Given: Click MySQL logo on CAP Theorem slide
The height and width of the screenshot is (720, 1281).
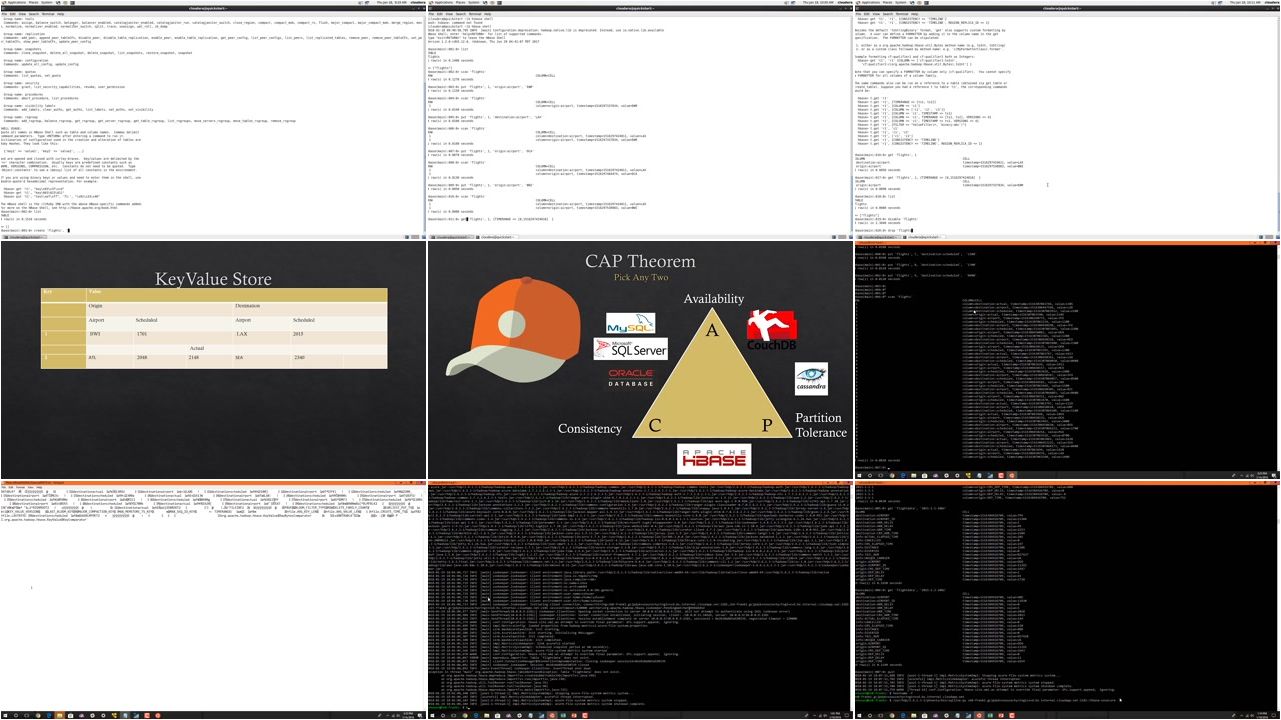Looking at the screenshot, I should [630, 324].
